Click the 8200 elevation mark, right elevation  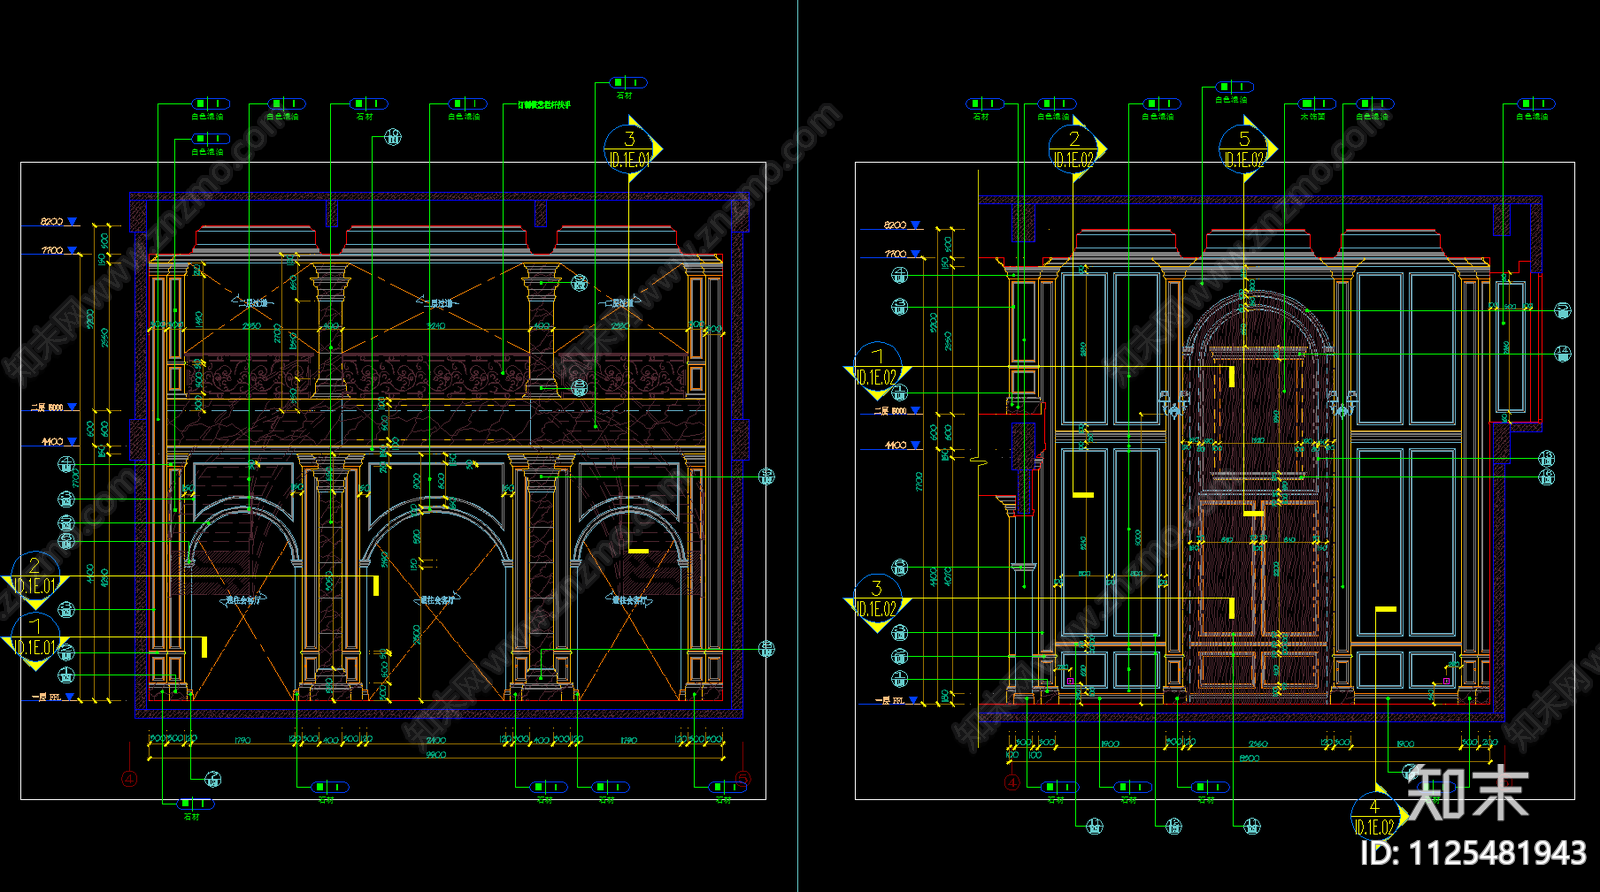901,225
